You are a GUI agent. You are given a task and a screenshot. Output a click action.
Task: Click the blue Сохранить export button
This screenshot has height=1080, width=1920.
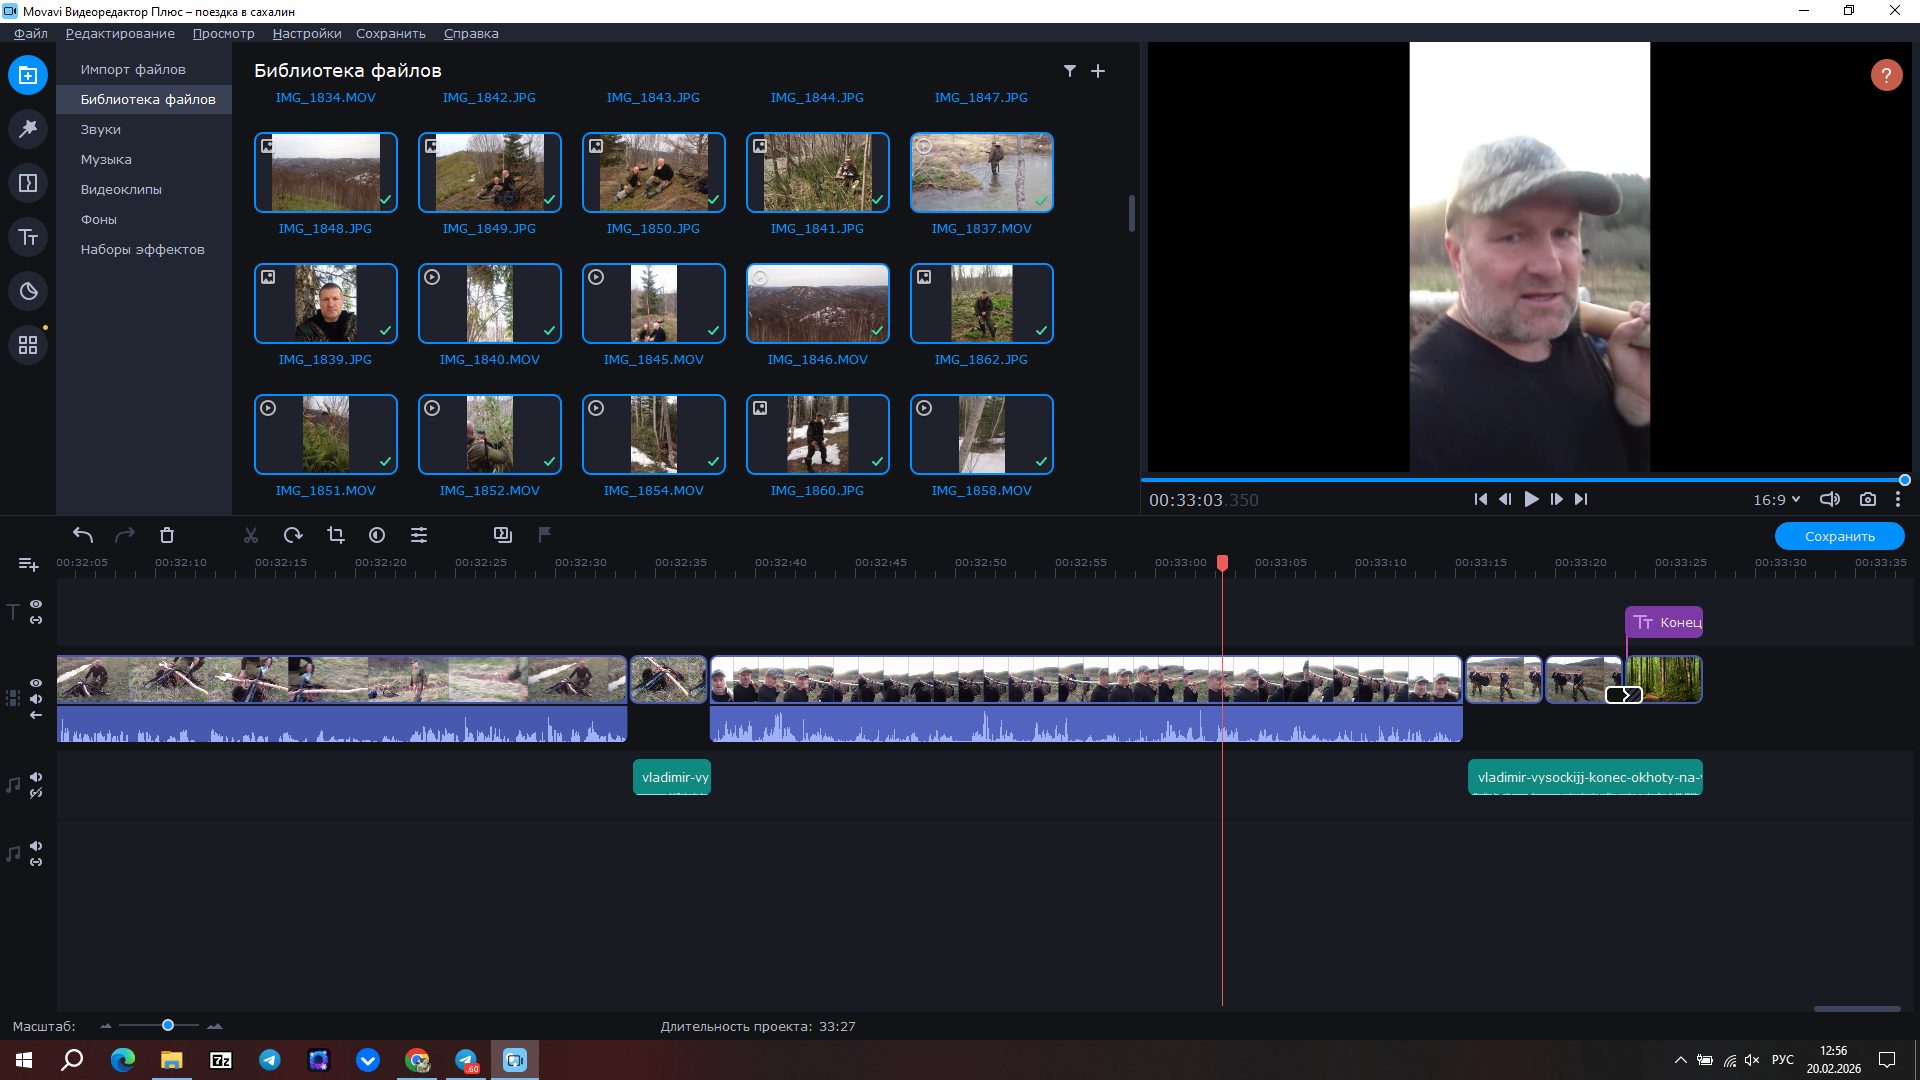pos(1838,536)
